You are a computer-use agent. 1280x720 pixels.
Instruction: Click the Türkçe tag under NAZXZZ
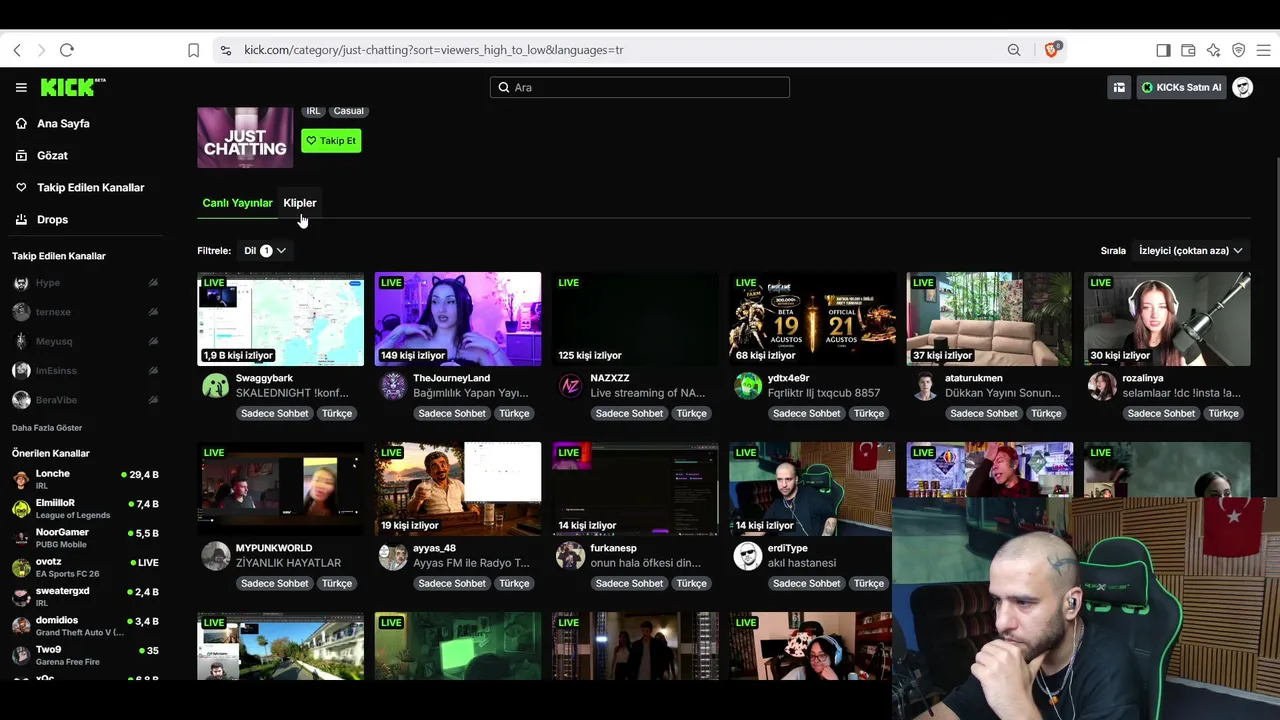(x=691, y=414)
